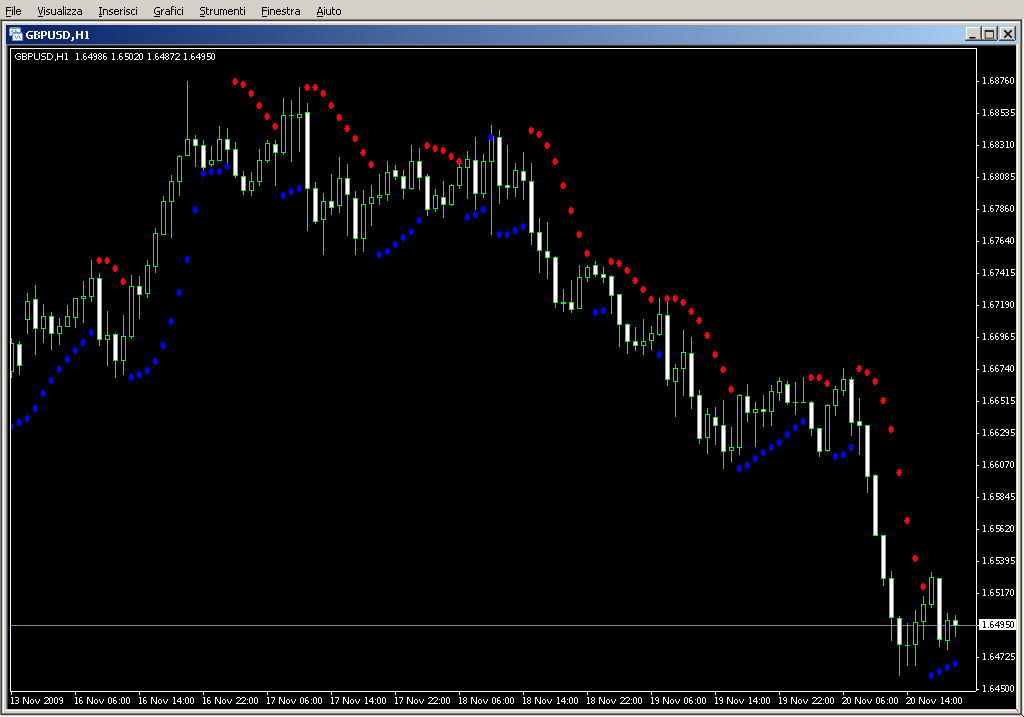Click the 20 Nov 14:00 time label
The image size is (1024, 717).
[934, 701]
